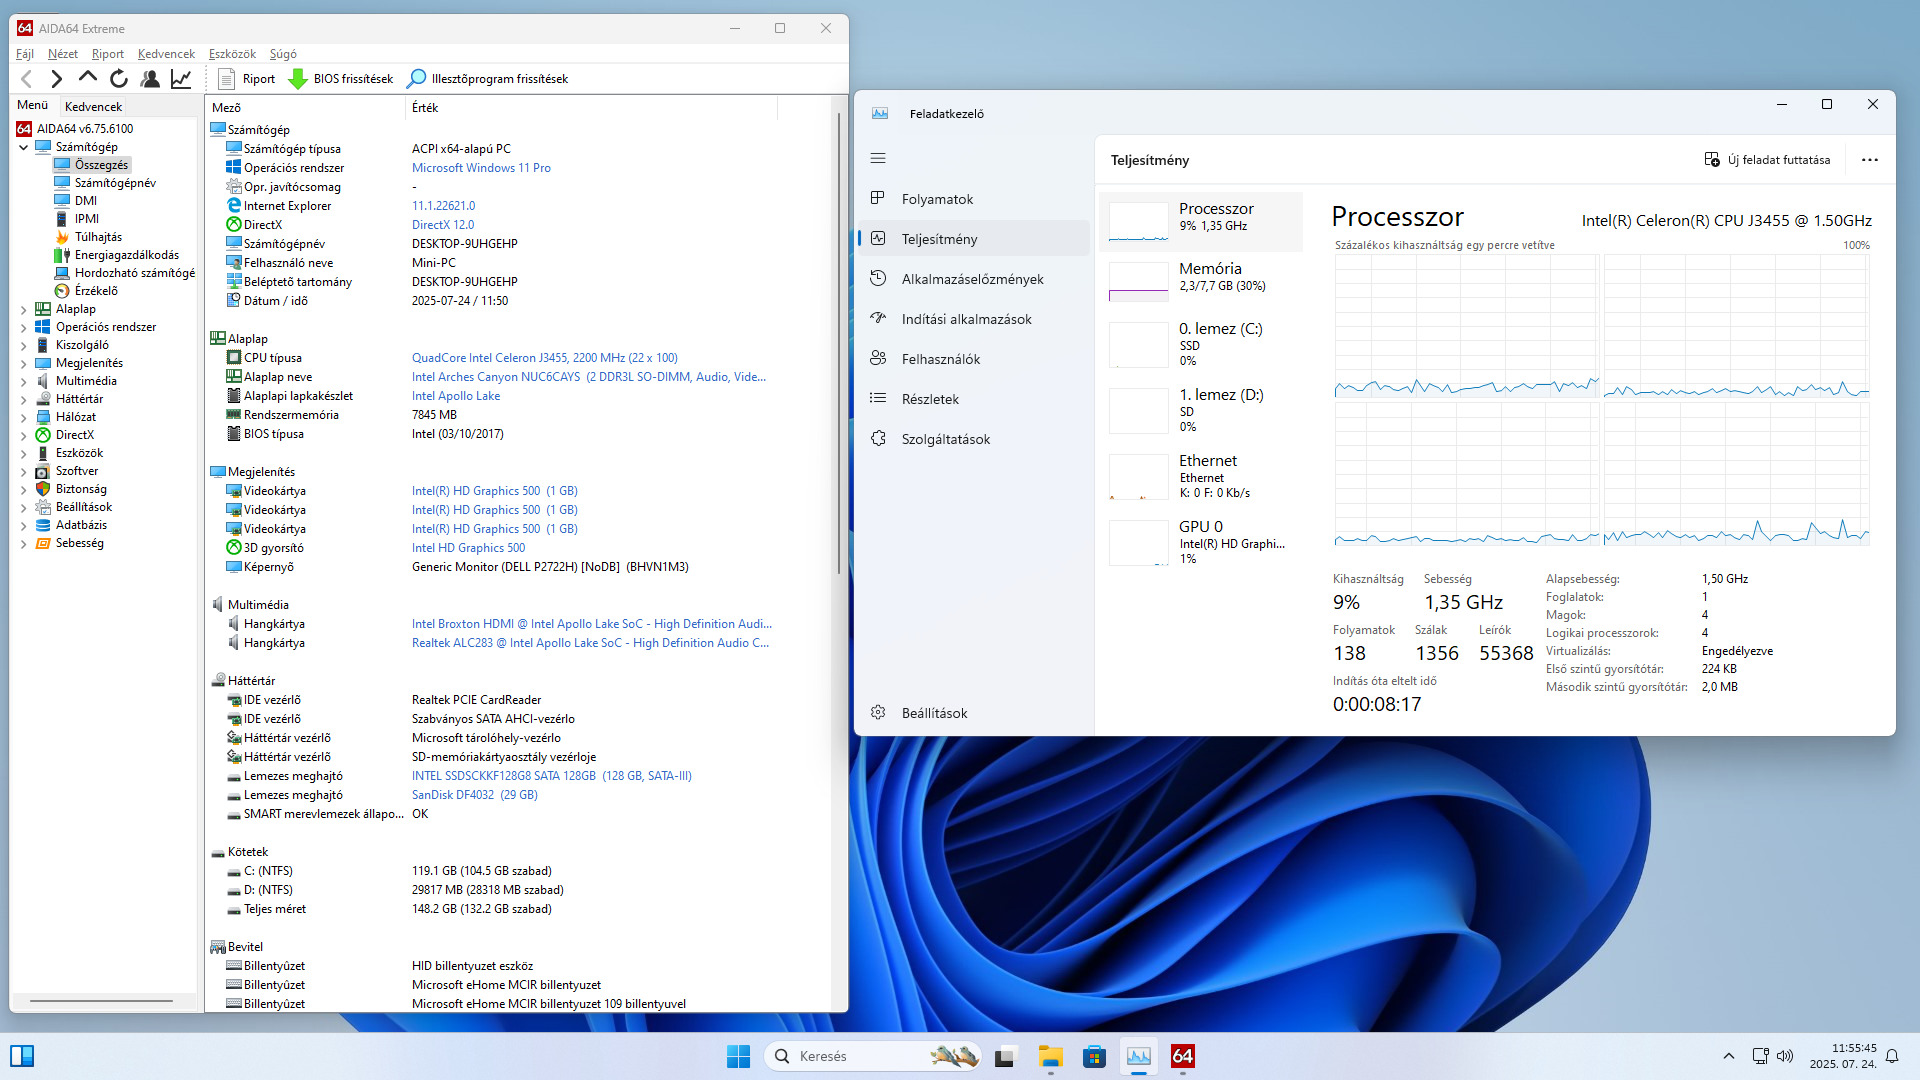The width and height of the screenshot is (1920, 1080).
Task: Select the Memória performance graph thumbnail
Action: pyautogui.click(x=1138, y=281)
